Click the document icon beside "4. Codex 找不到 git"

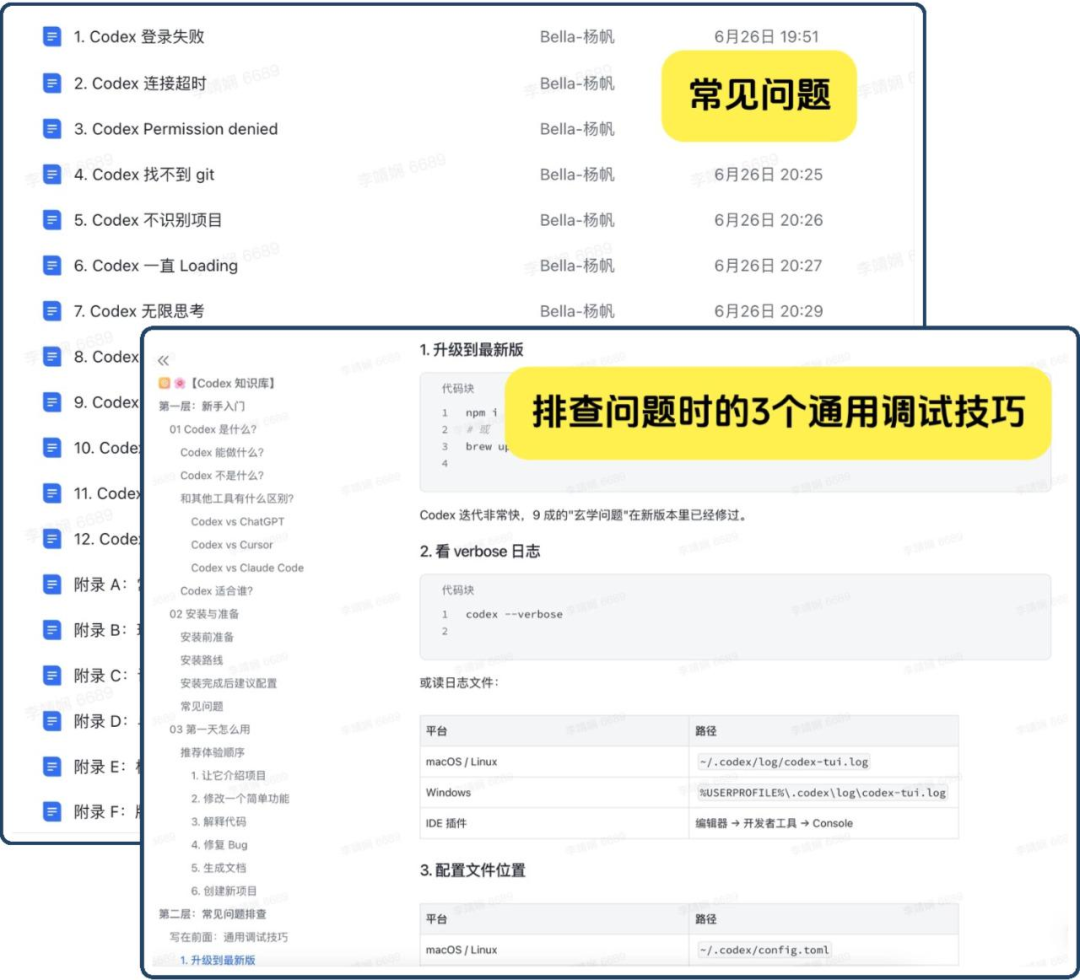click(52, 174)
